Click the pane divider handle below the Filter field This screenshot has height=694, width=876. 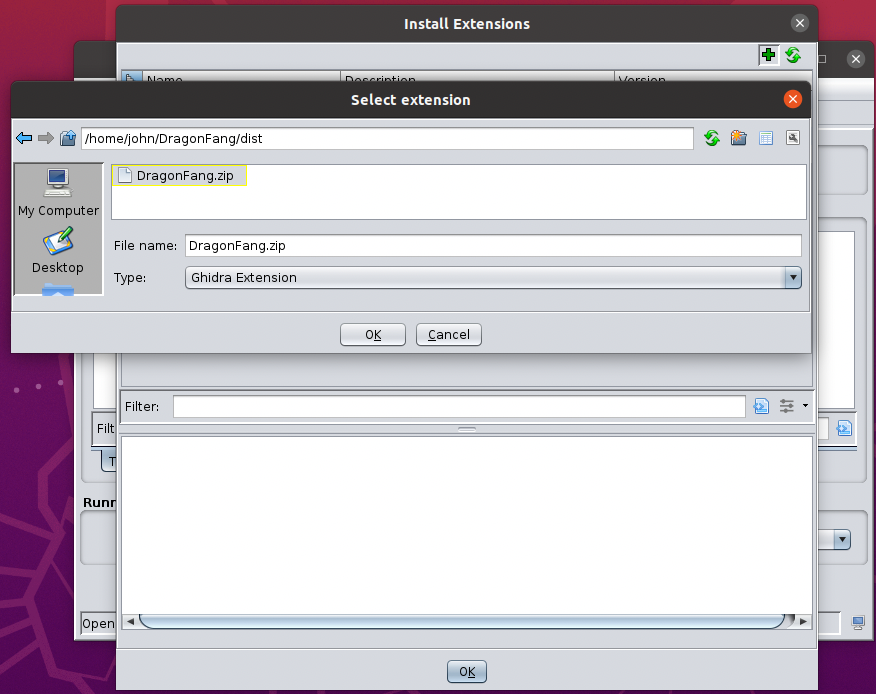(x=467, y=429)
